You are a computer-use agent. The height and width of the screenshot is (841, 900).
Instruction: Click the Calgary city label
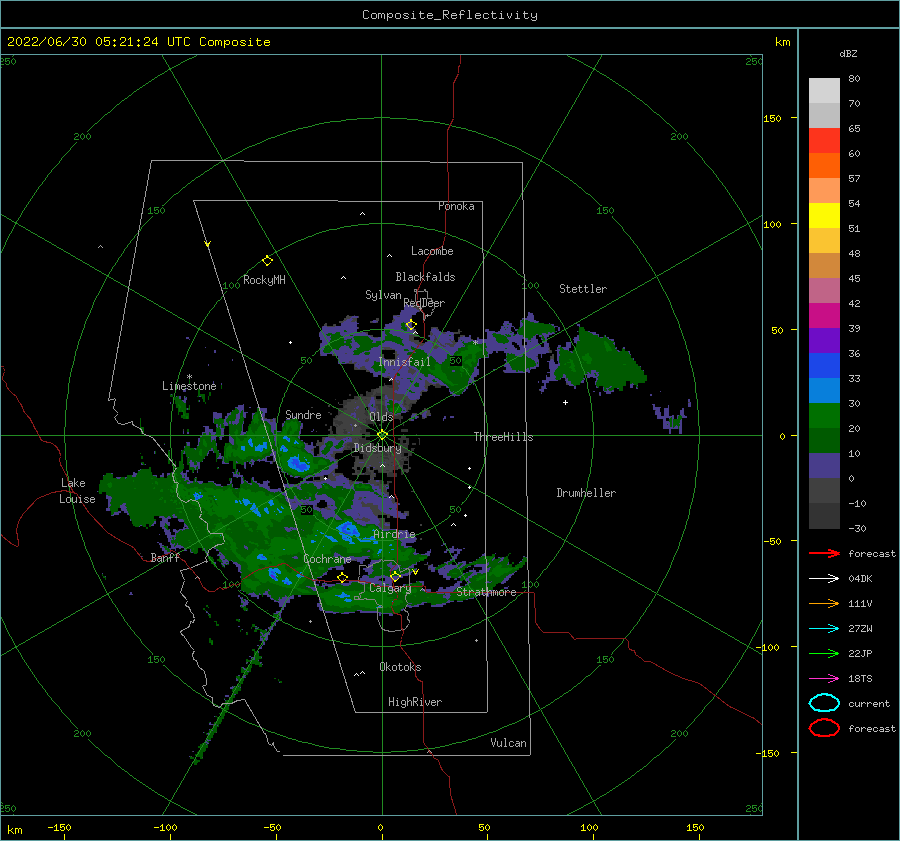coord(390,588)
